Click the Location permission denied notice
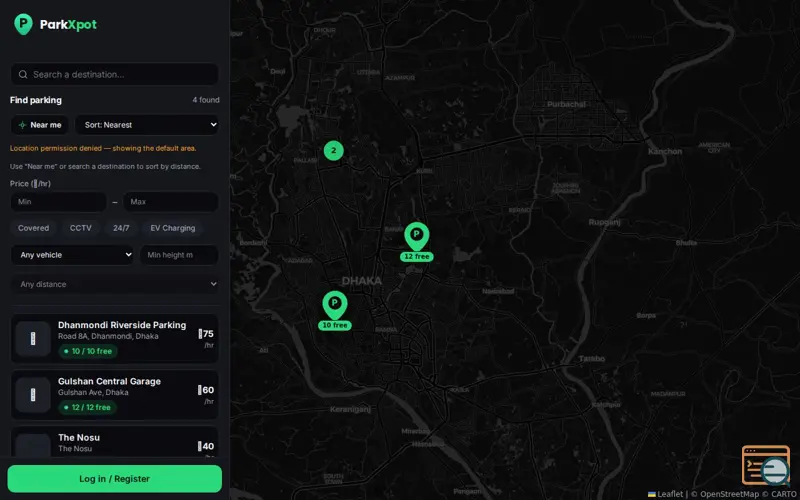800x500 pixels. click(x=103, y=148)
